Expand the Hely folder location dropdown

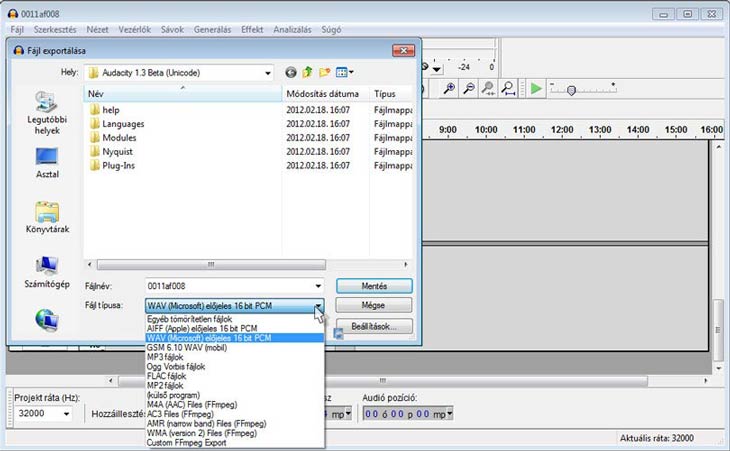267,72
